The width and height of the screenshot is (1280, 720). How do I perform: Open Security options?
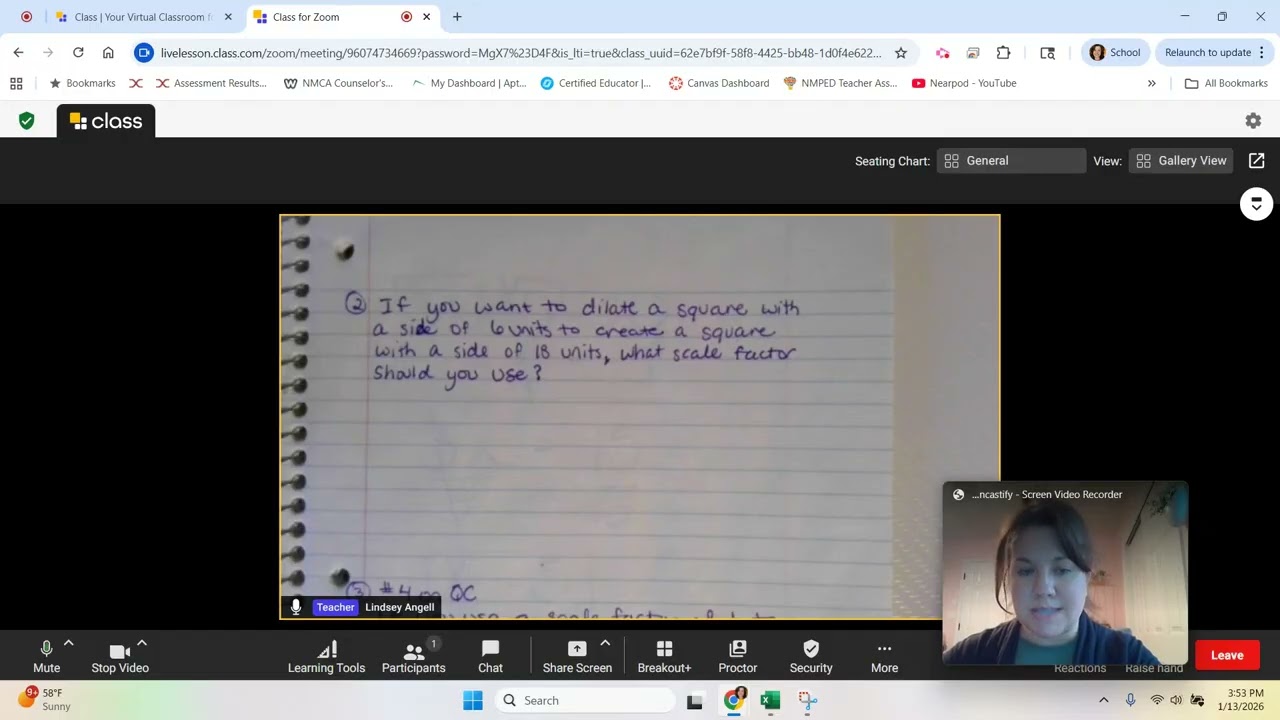pyautogui.click(x=811, y=657)
